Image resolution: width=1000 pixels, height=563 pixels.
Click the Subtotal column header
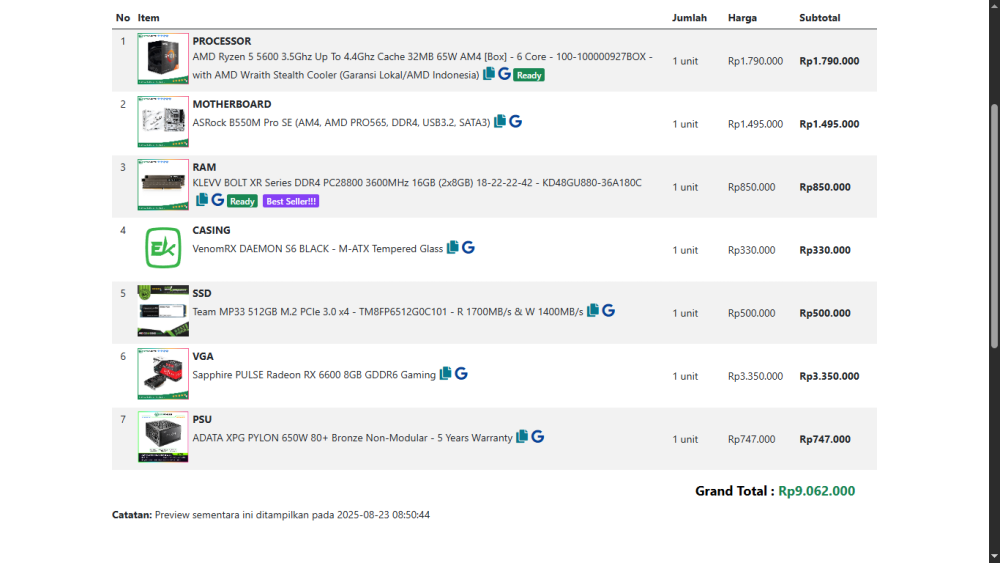[820, 18]
